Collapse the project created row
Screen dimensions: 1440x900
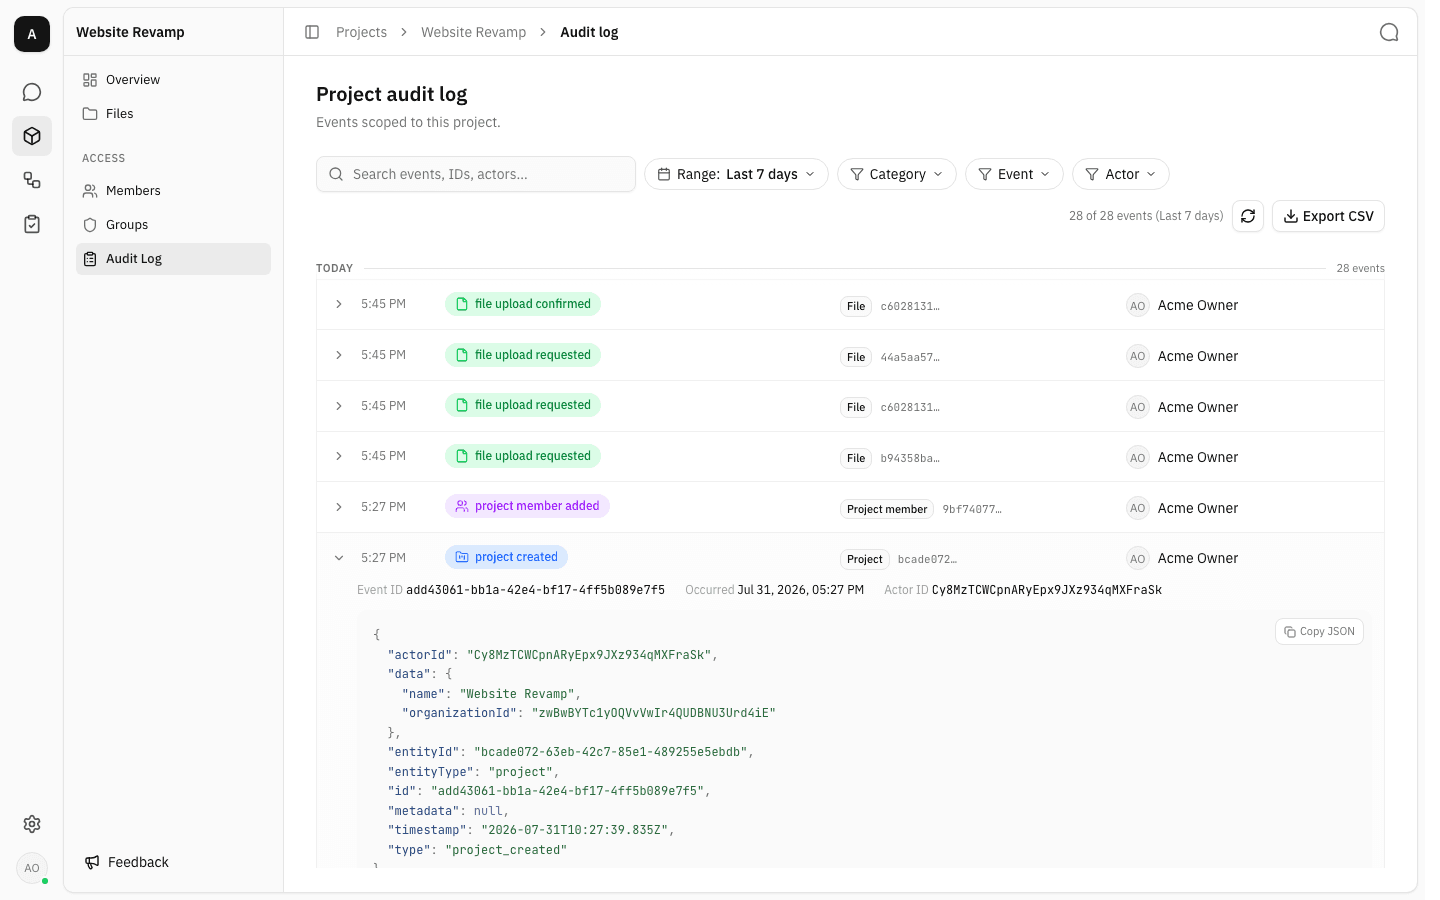pos(339,558)
